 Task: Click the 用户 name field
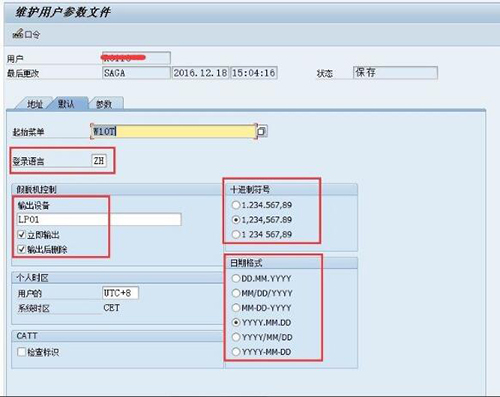tap(136, 58)
